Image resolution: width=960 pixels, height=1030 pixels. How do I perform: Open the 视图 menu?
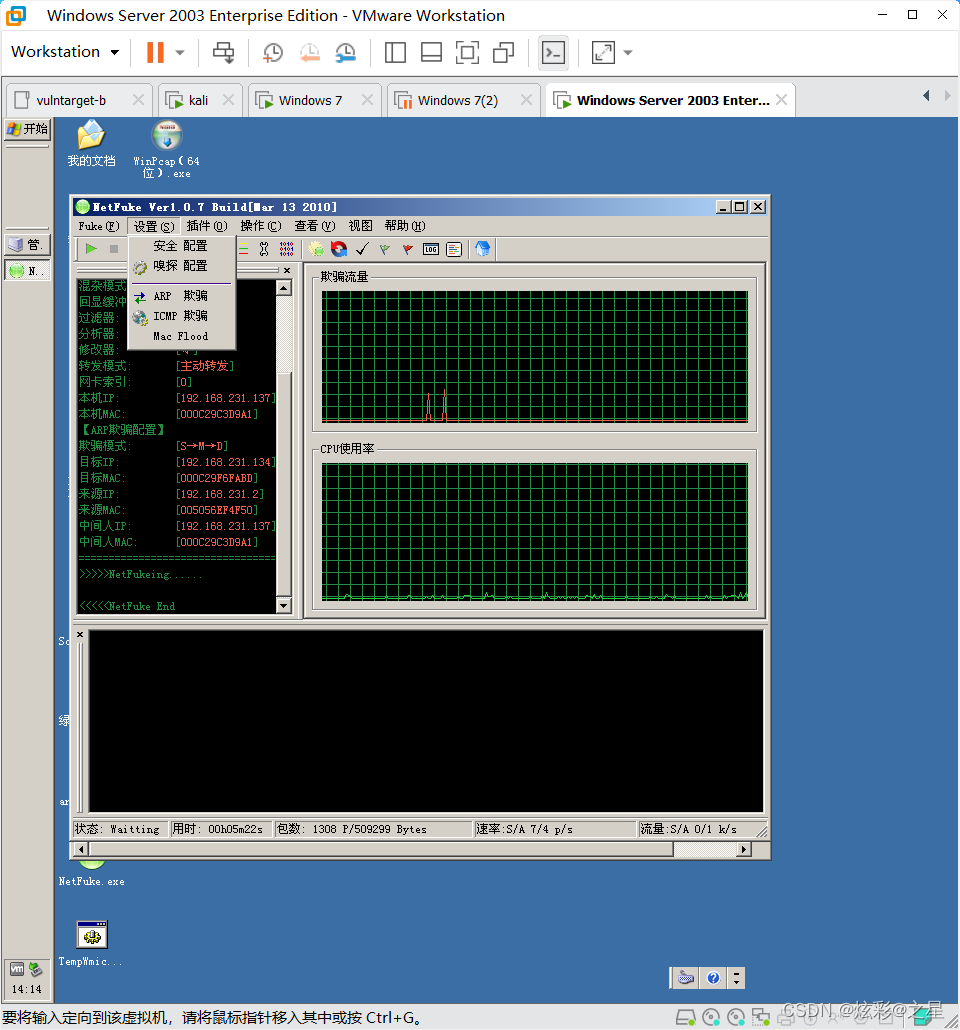[x=360, y=226]
